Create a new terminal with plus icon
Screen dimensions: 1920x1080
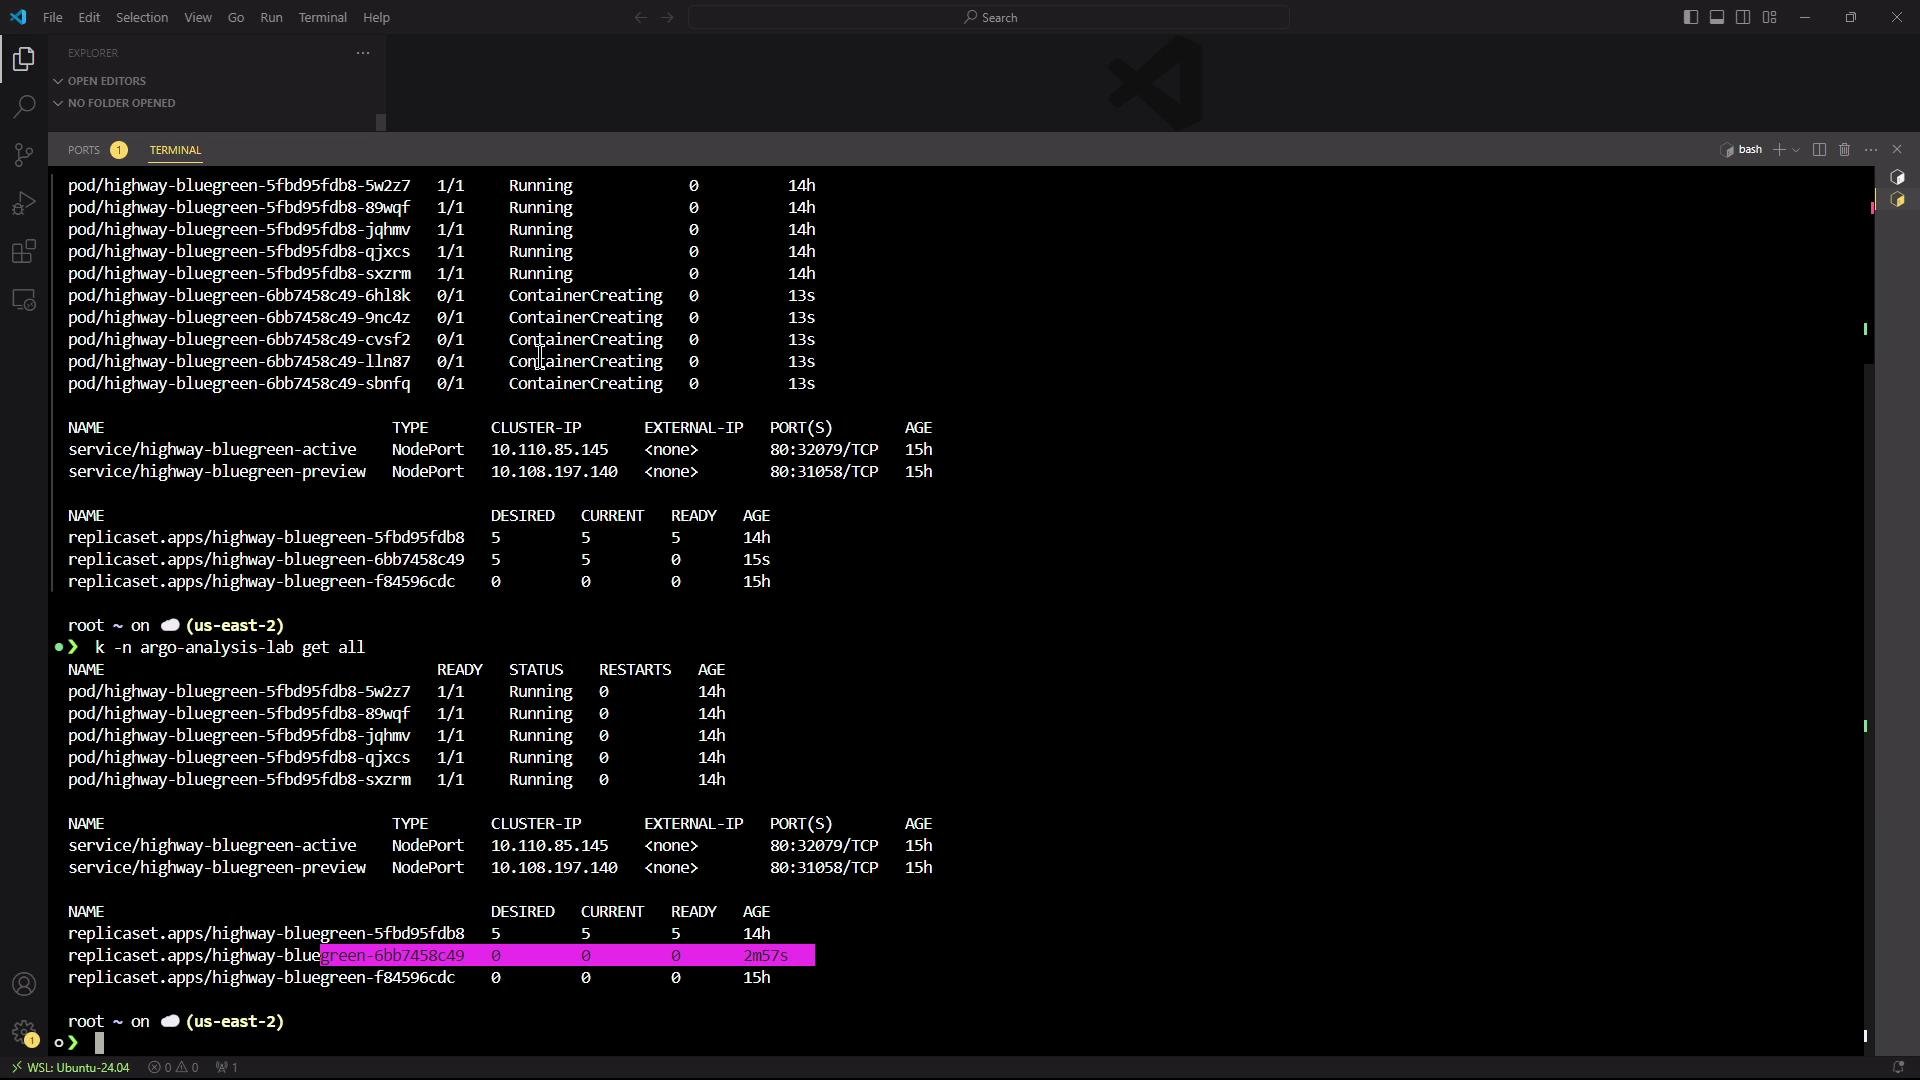pos(1779,150)
